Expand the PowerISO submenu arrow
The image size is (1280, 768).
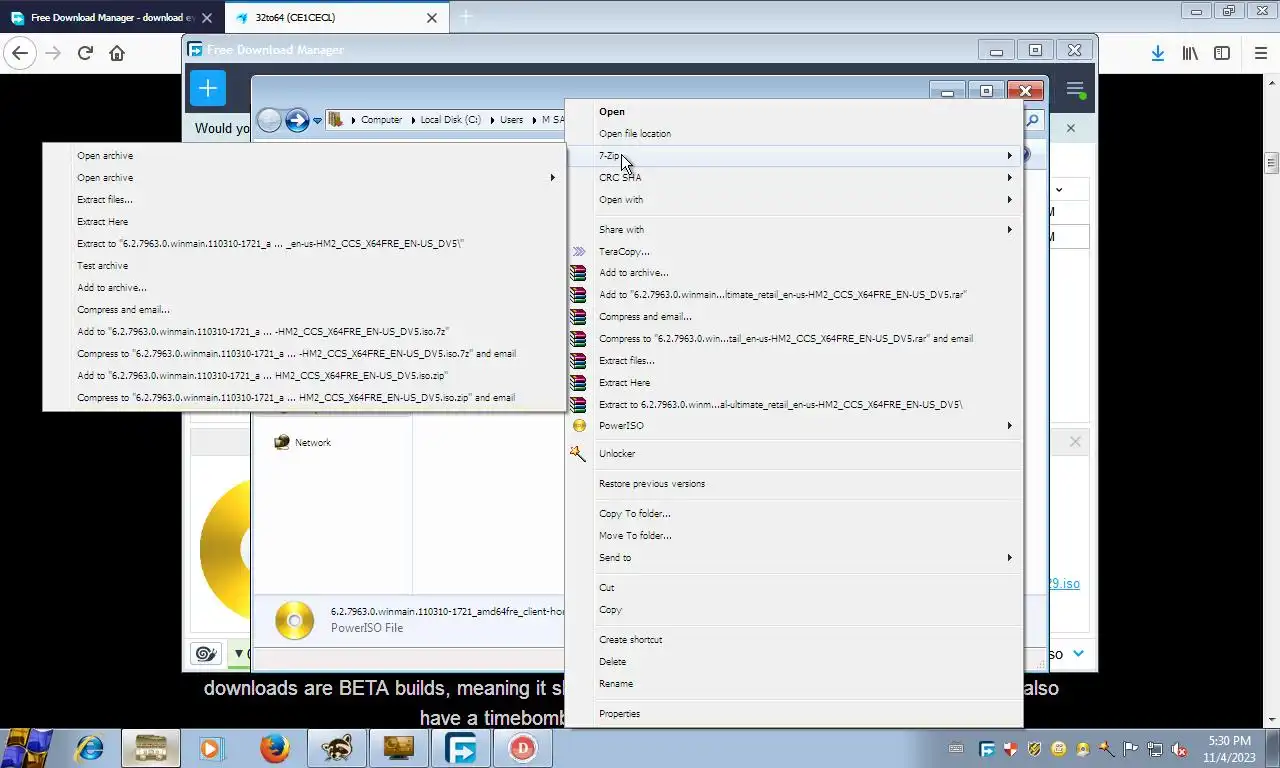1009,425
